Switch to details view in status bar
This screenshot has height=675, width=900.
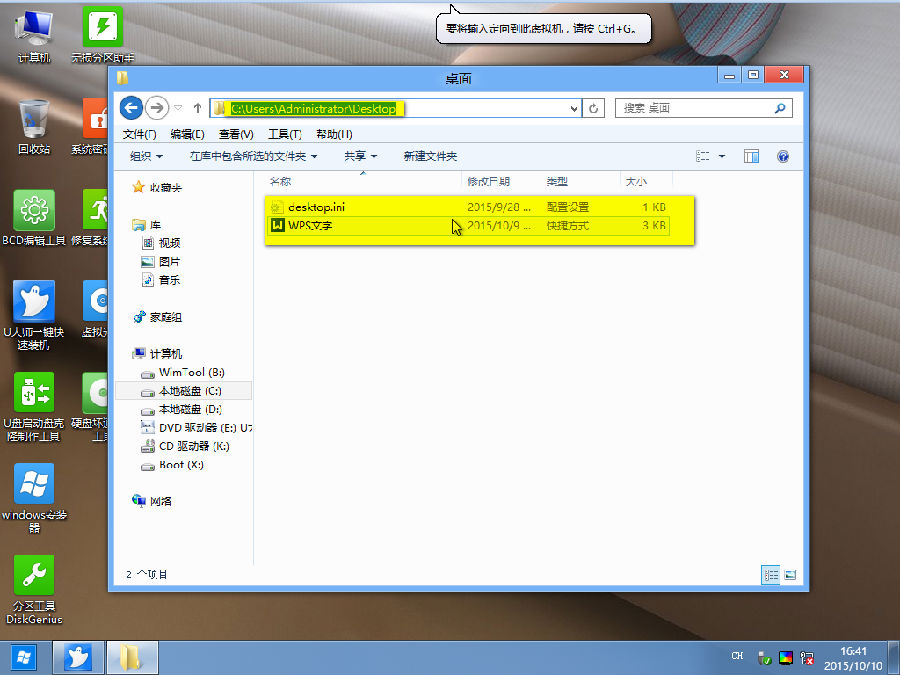click(x=771, y=574)
